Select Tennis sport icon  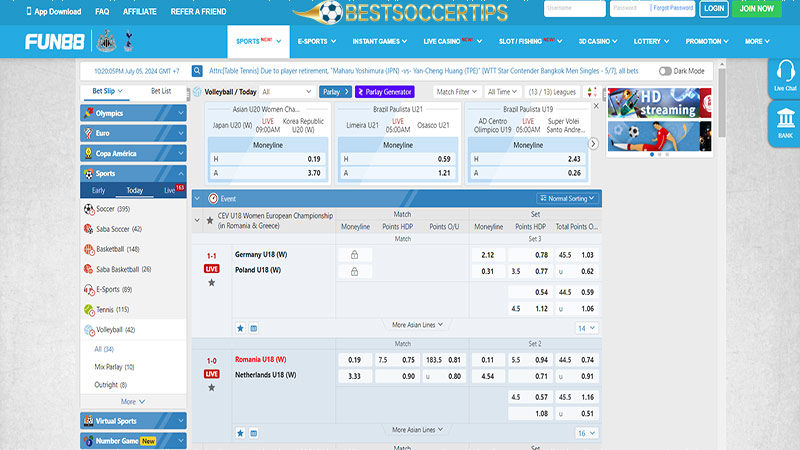[x=89, y=310]
